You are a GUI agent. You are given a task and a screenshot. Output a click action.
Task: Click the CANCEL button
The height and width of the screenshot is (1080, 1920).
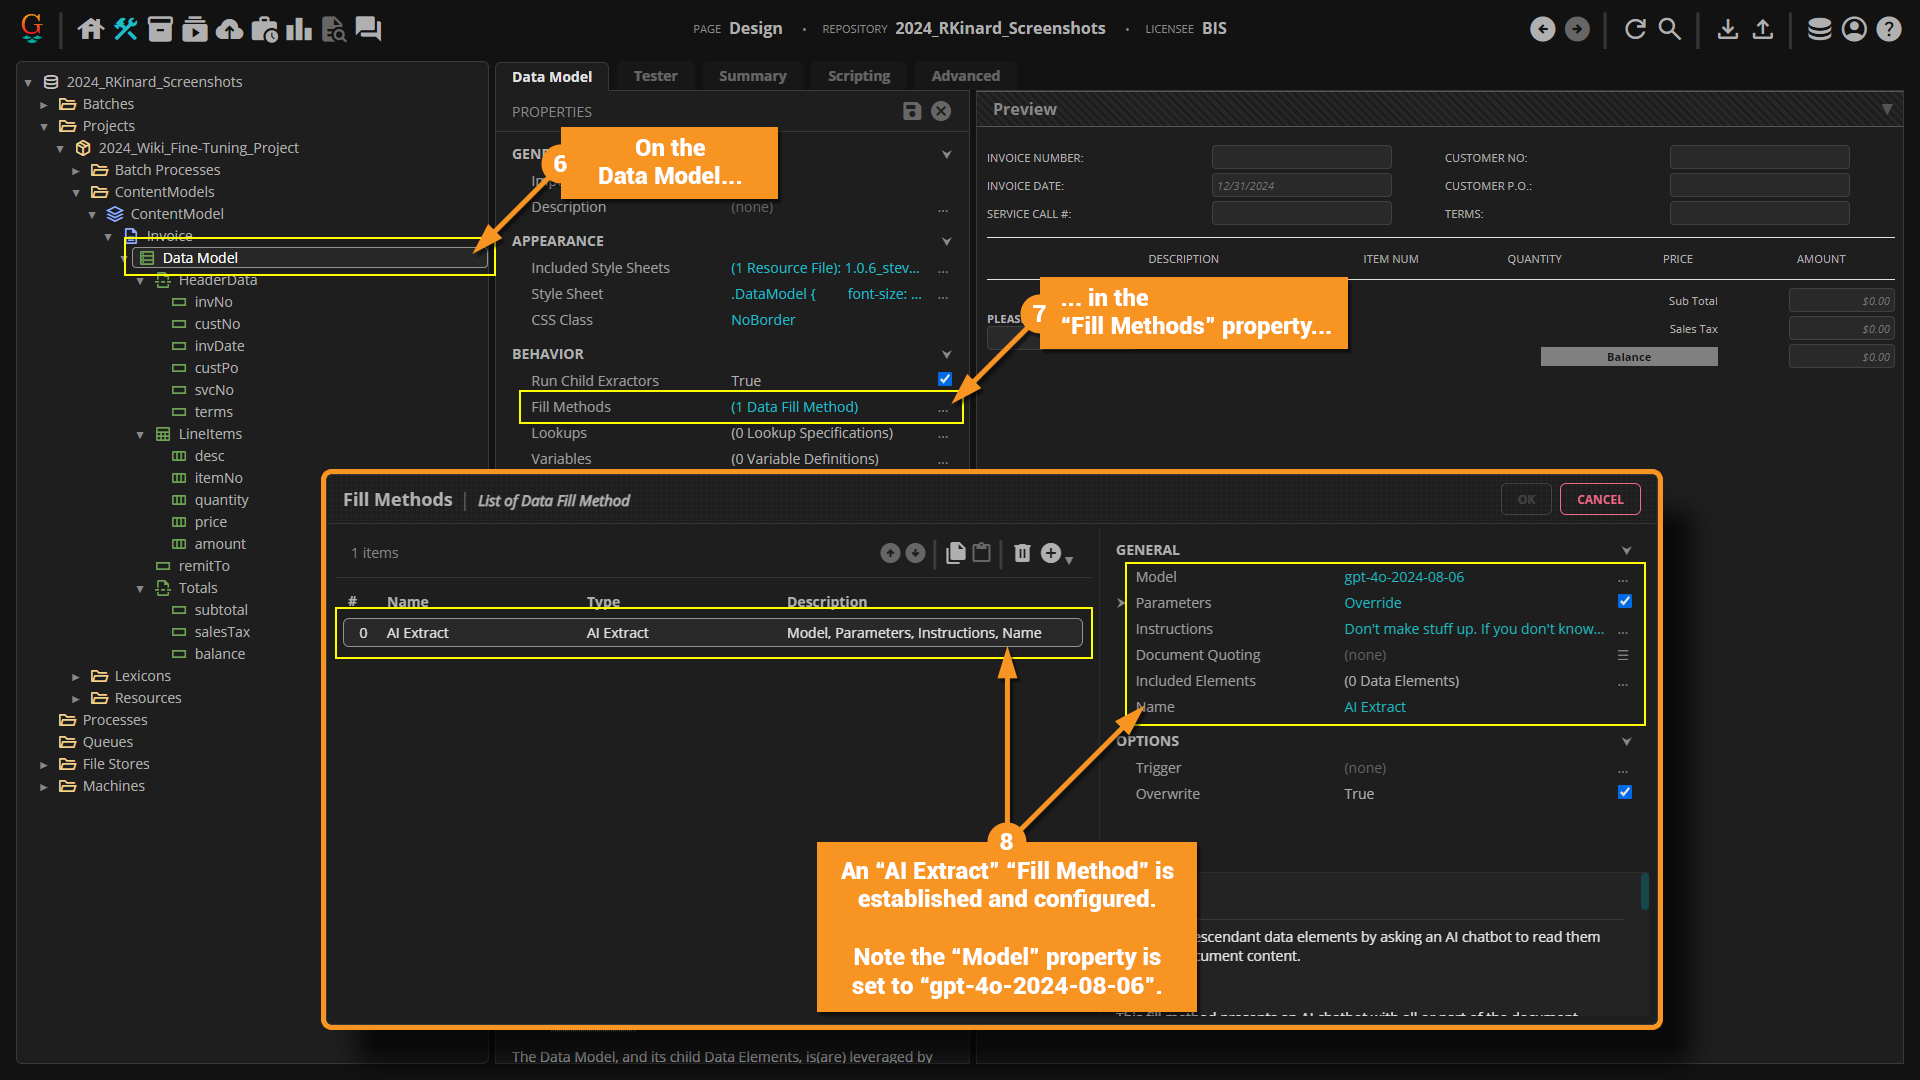click(1599, 499)
